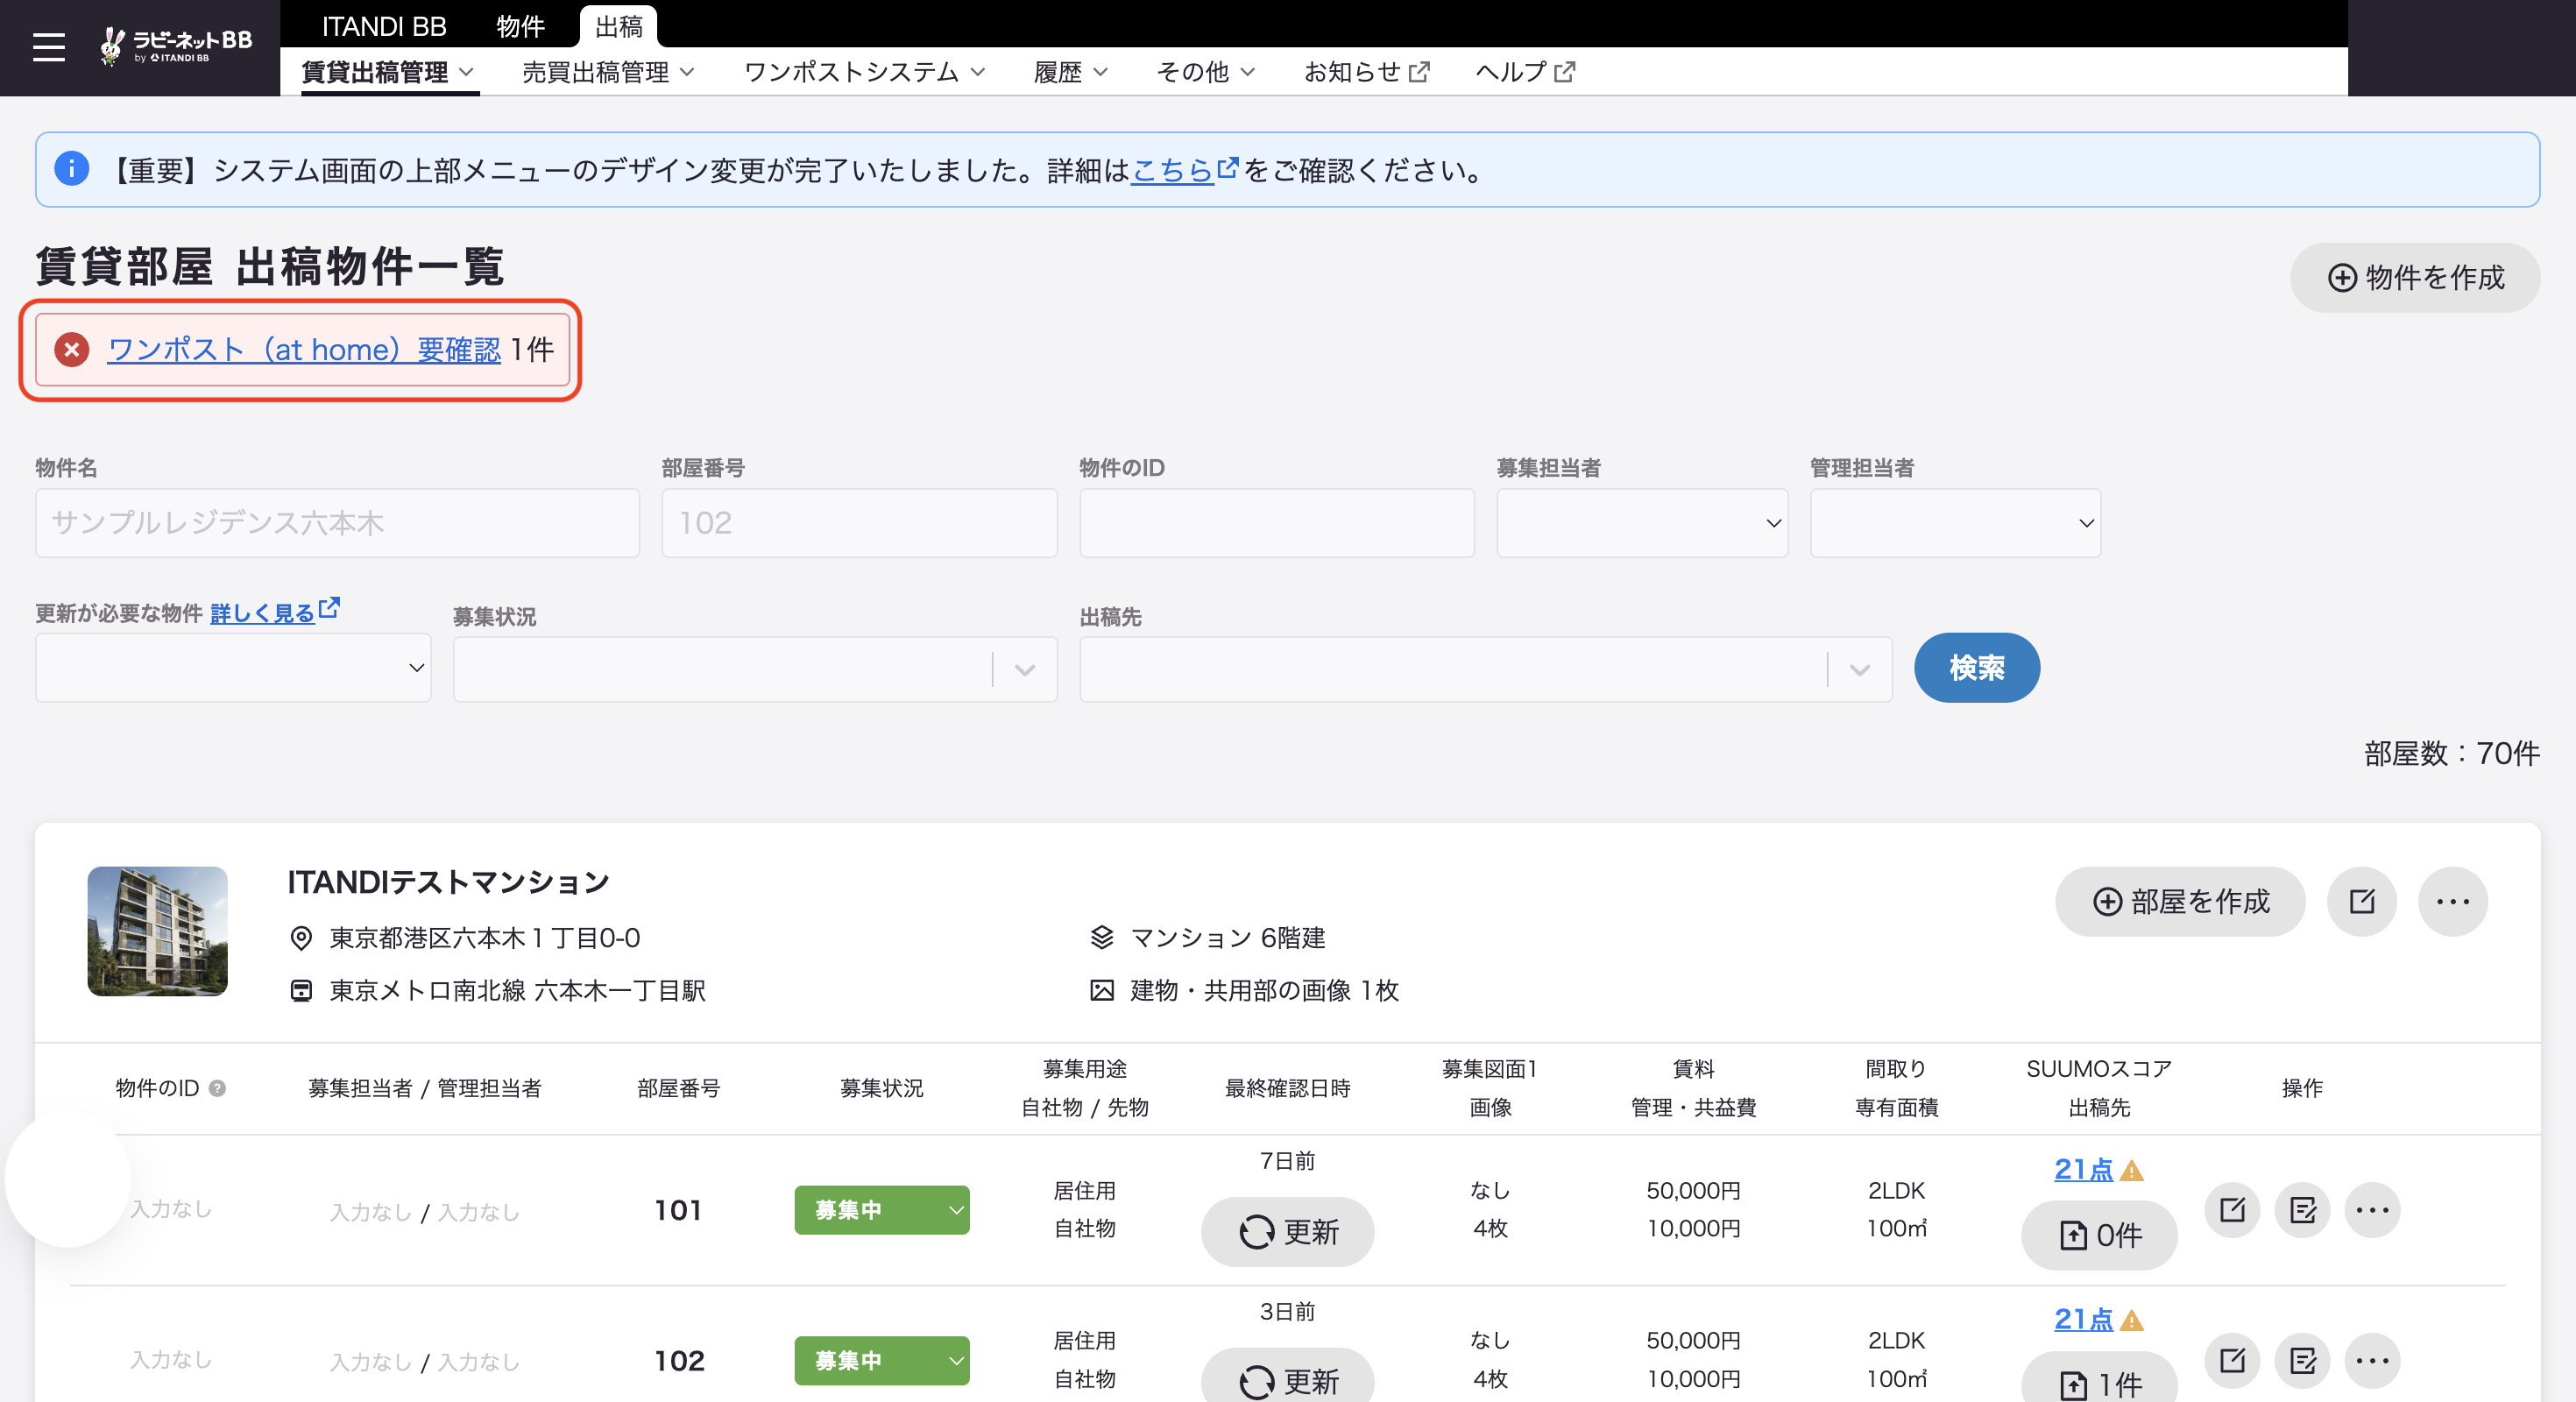Open the お知らせ menu link
The image size is (2576, 1402).
point(1366,72)
